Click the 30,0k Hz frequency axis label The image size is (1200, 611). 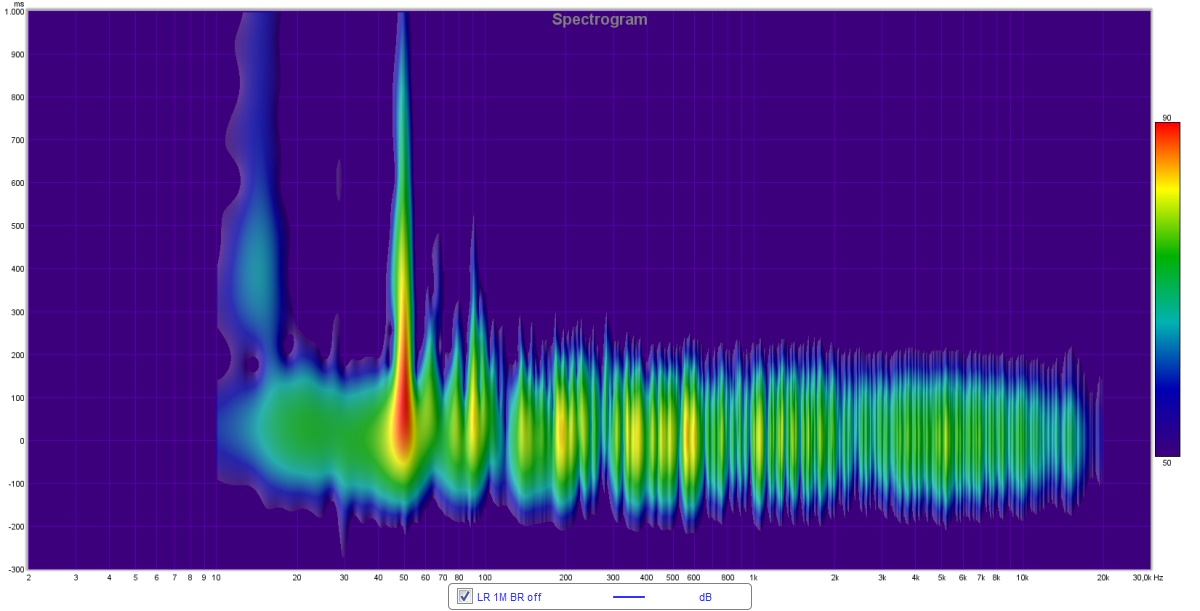pos(1146,578)
